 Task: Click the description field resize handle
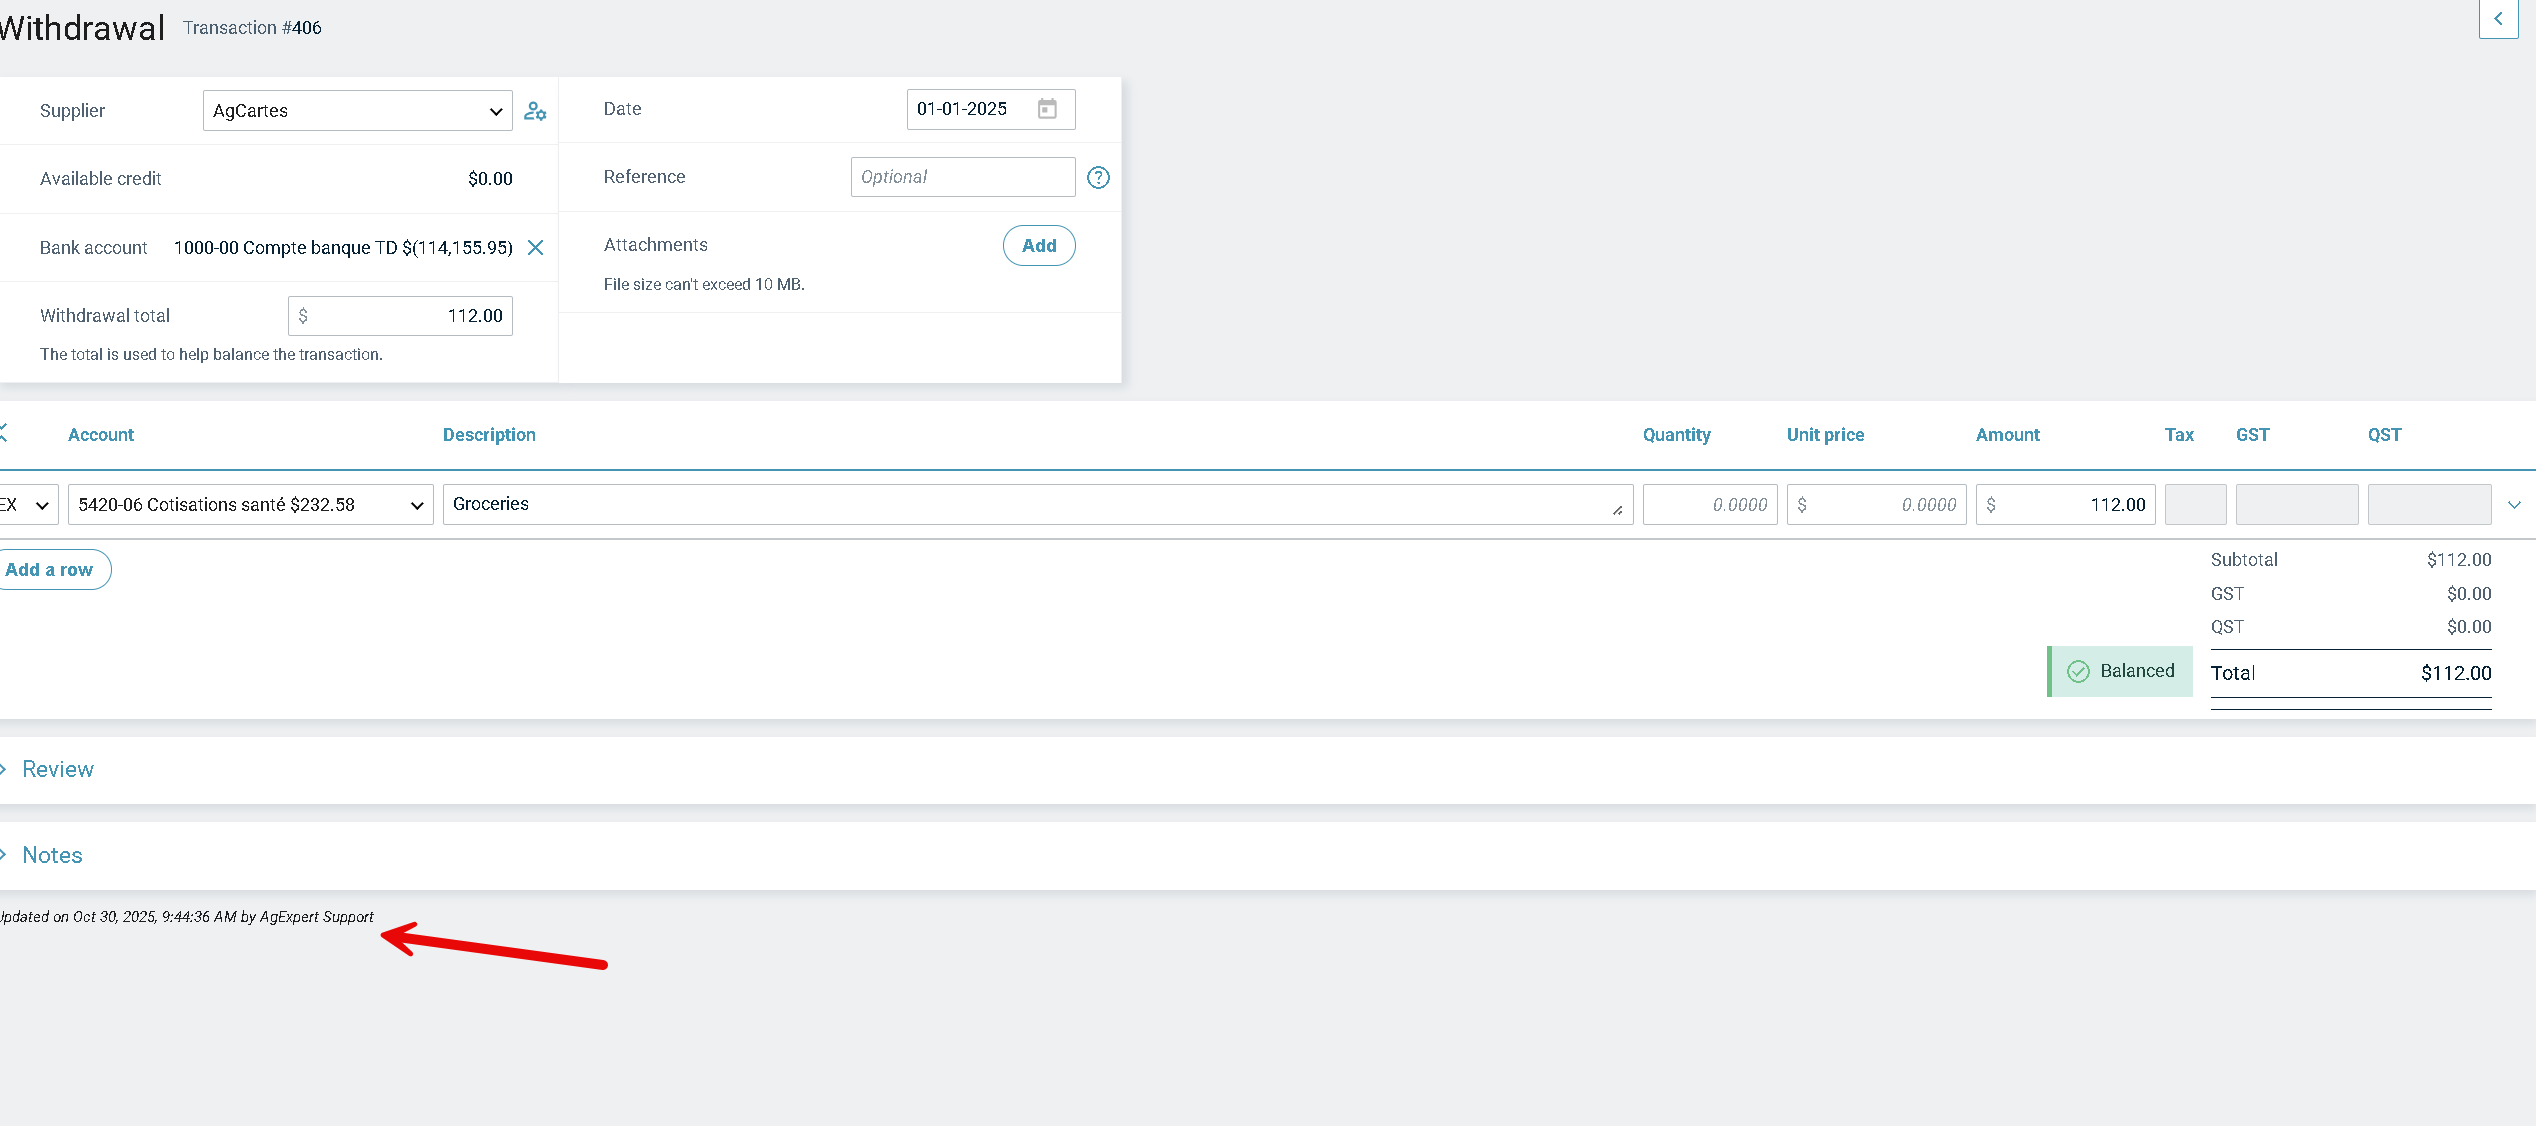[1617, 510]
